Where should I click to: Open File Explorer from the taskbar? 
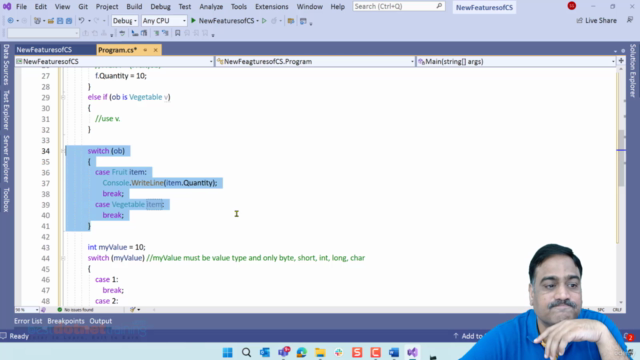320,352
